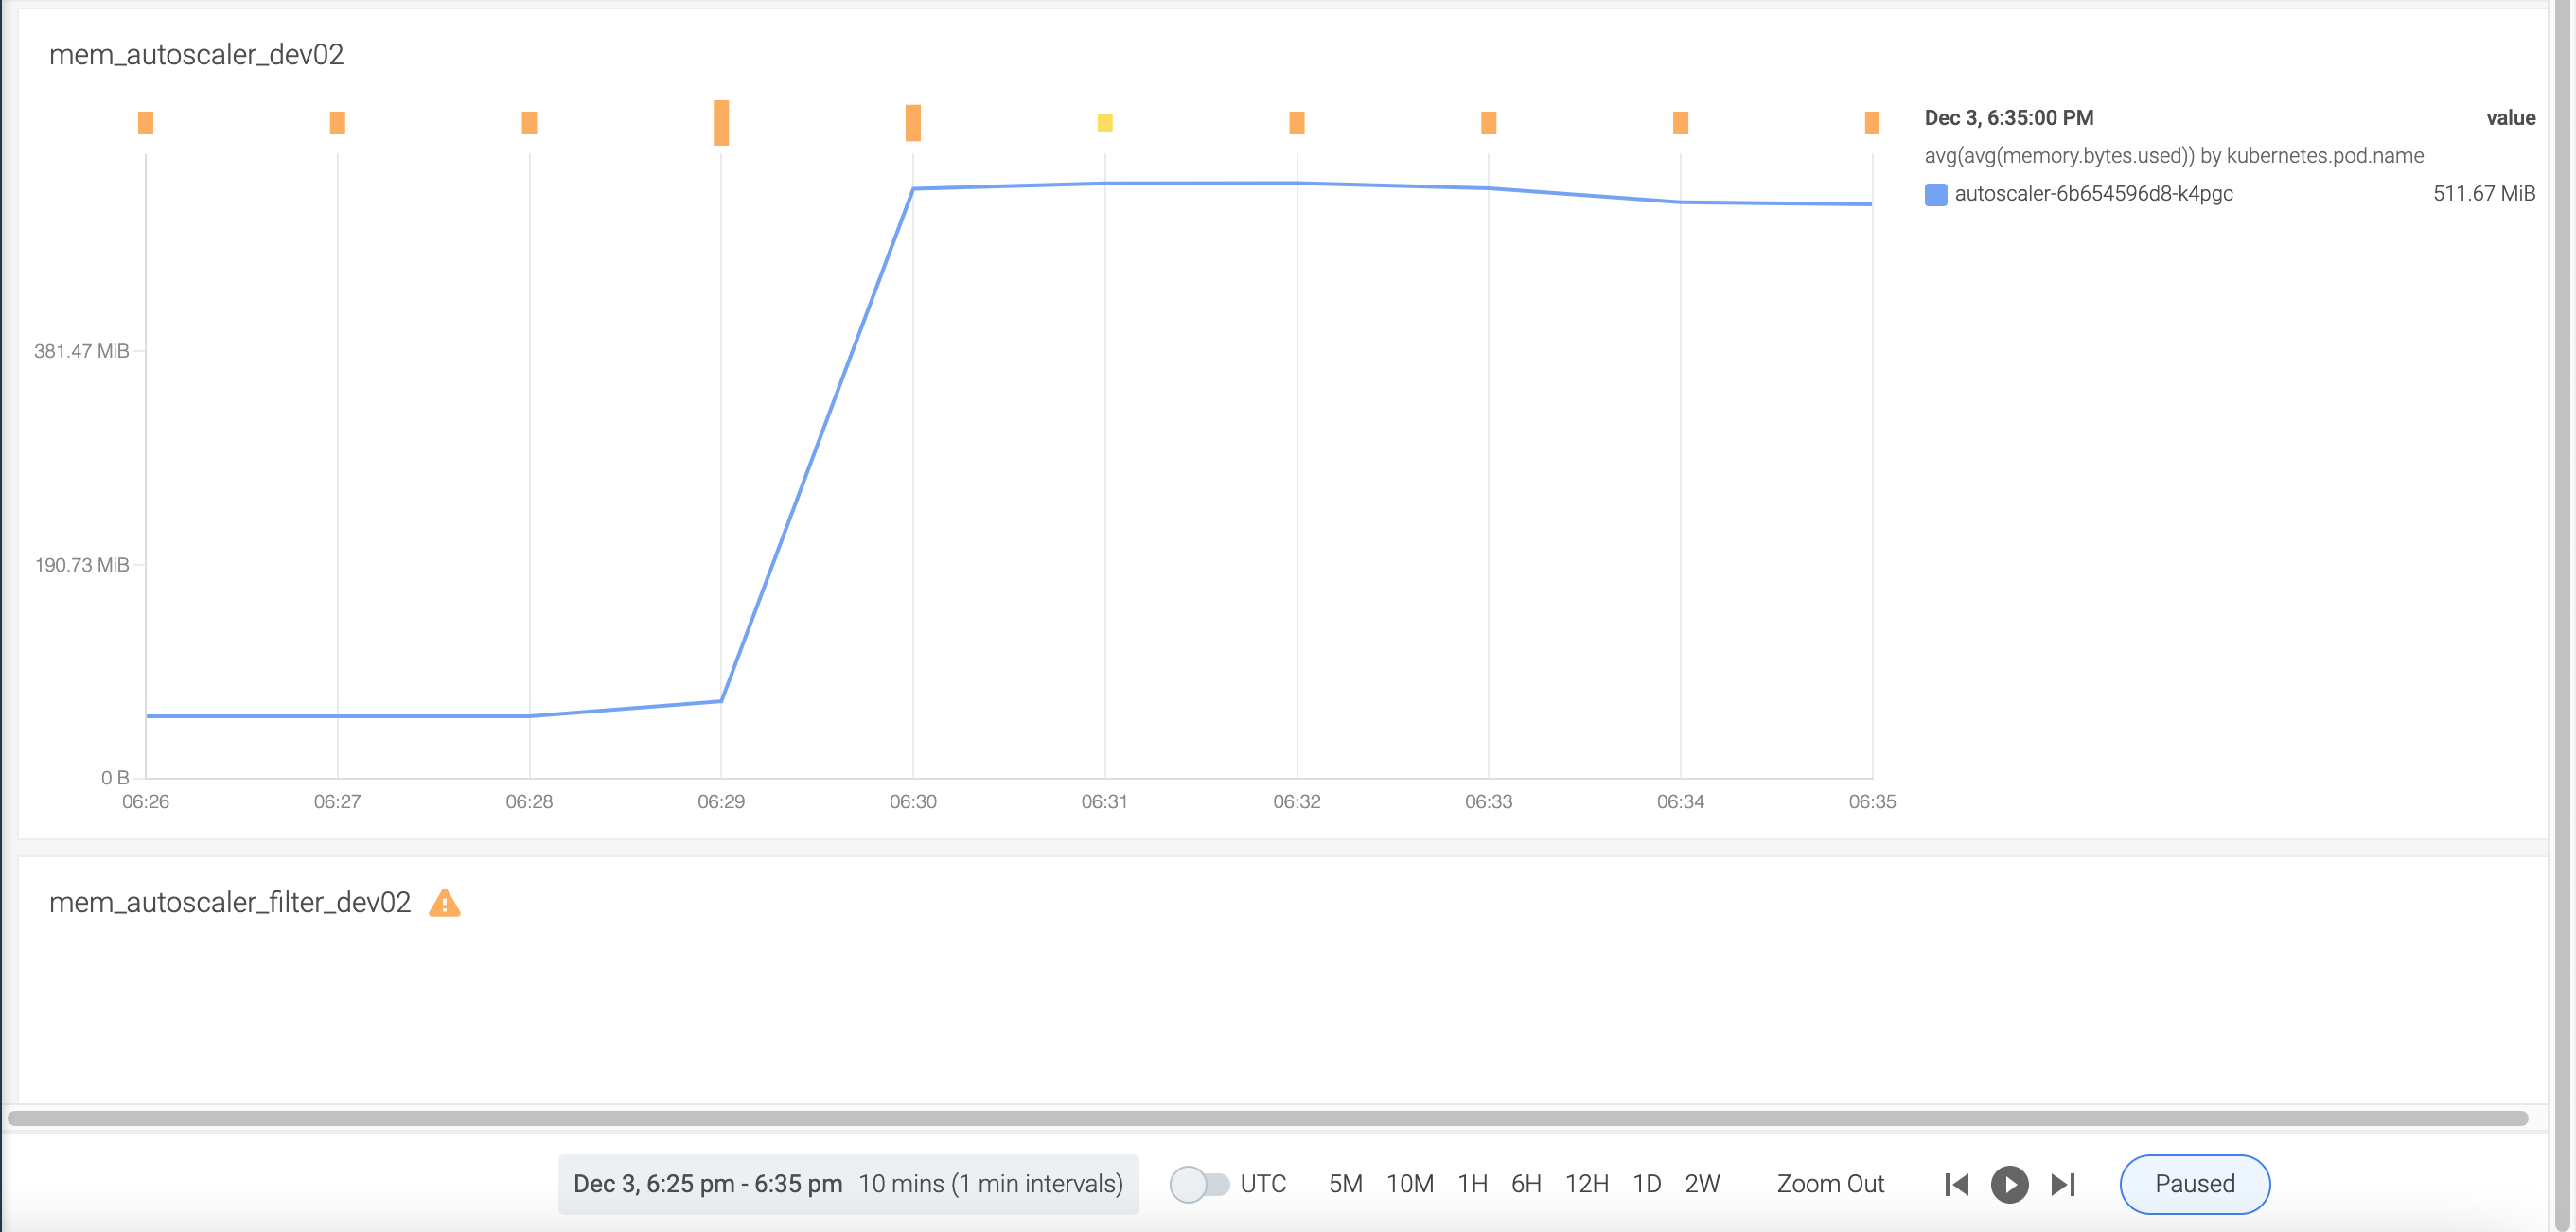Click the yellow event marker at 06:31
Screen dimensions: 2576x1232
[1104, 123]
